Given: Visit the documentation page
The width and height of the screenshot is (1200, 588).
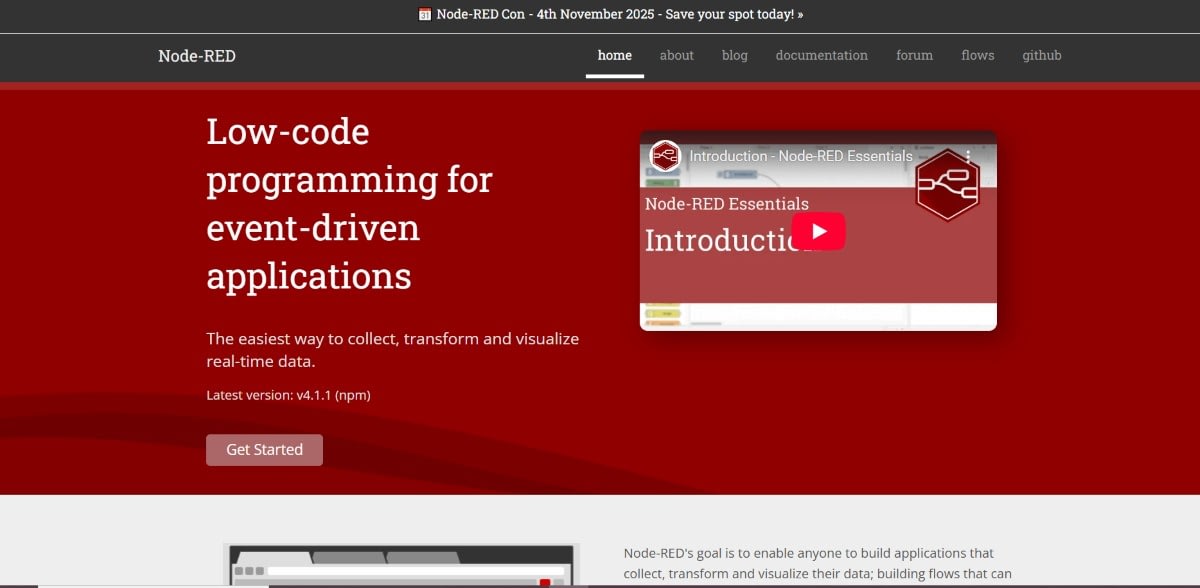Looking at the screenshot, I should (x=821, y=56).
